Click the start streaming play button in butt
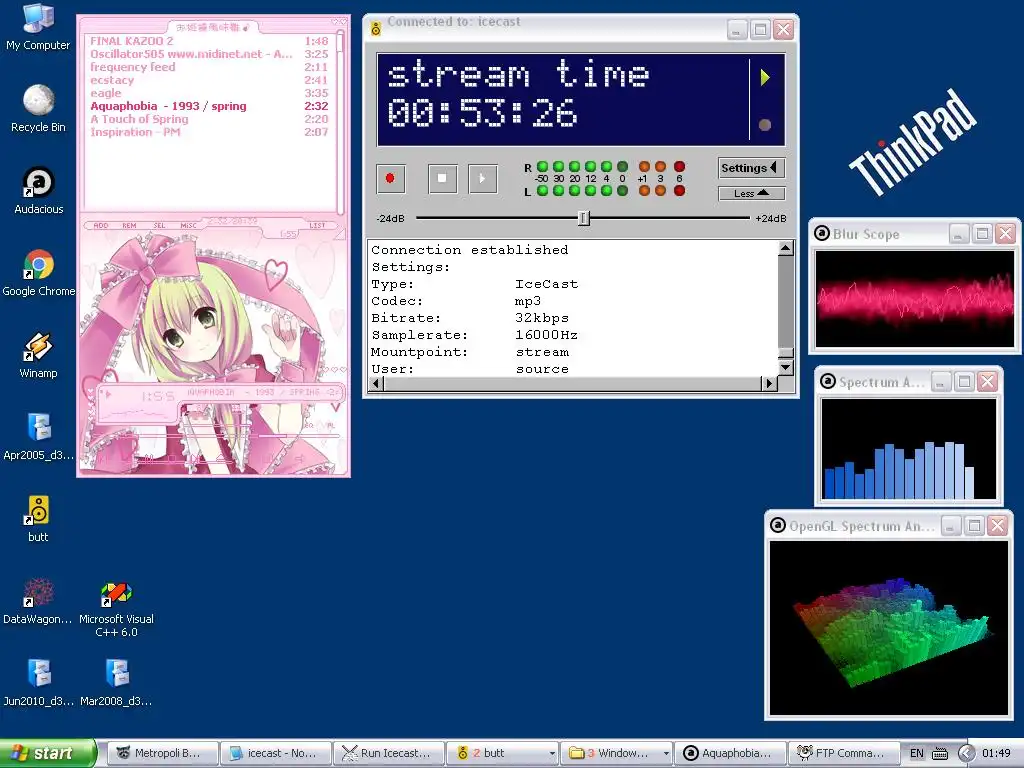 [x=483, y=178]
